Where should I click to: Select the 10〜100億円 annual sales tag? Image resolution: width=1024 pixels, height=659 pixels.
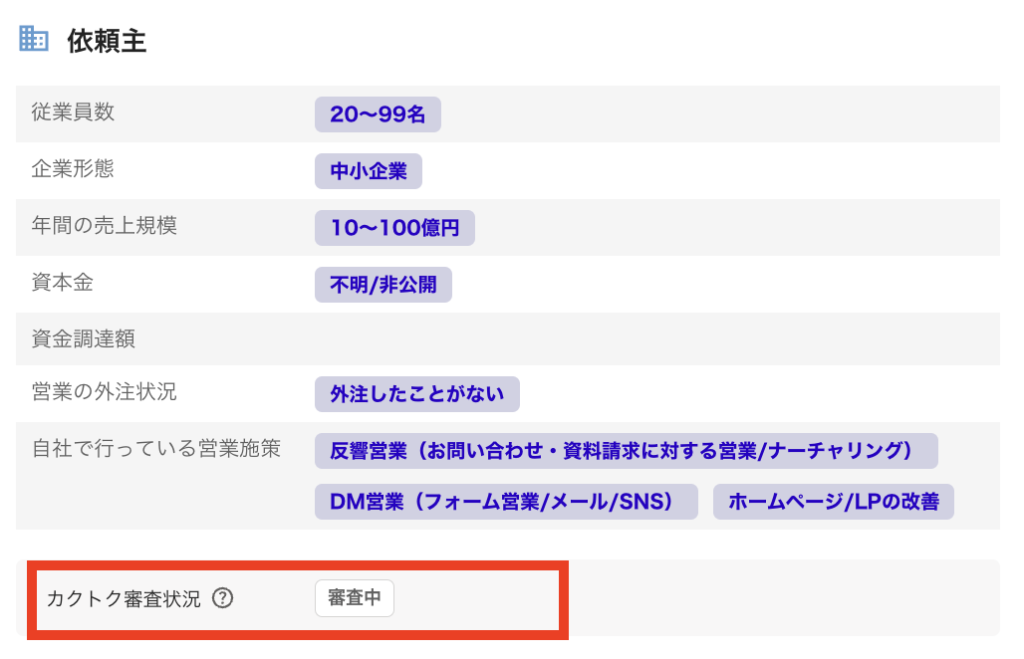click(x=394, y=228)
